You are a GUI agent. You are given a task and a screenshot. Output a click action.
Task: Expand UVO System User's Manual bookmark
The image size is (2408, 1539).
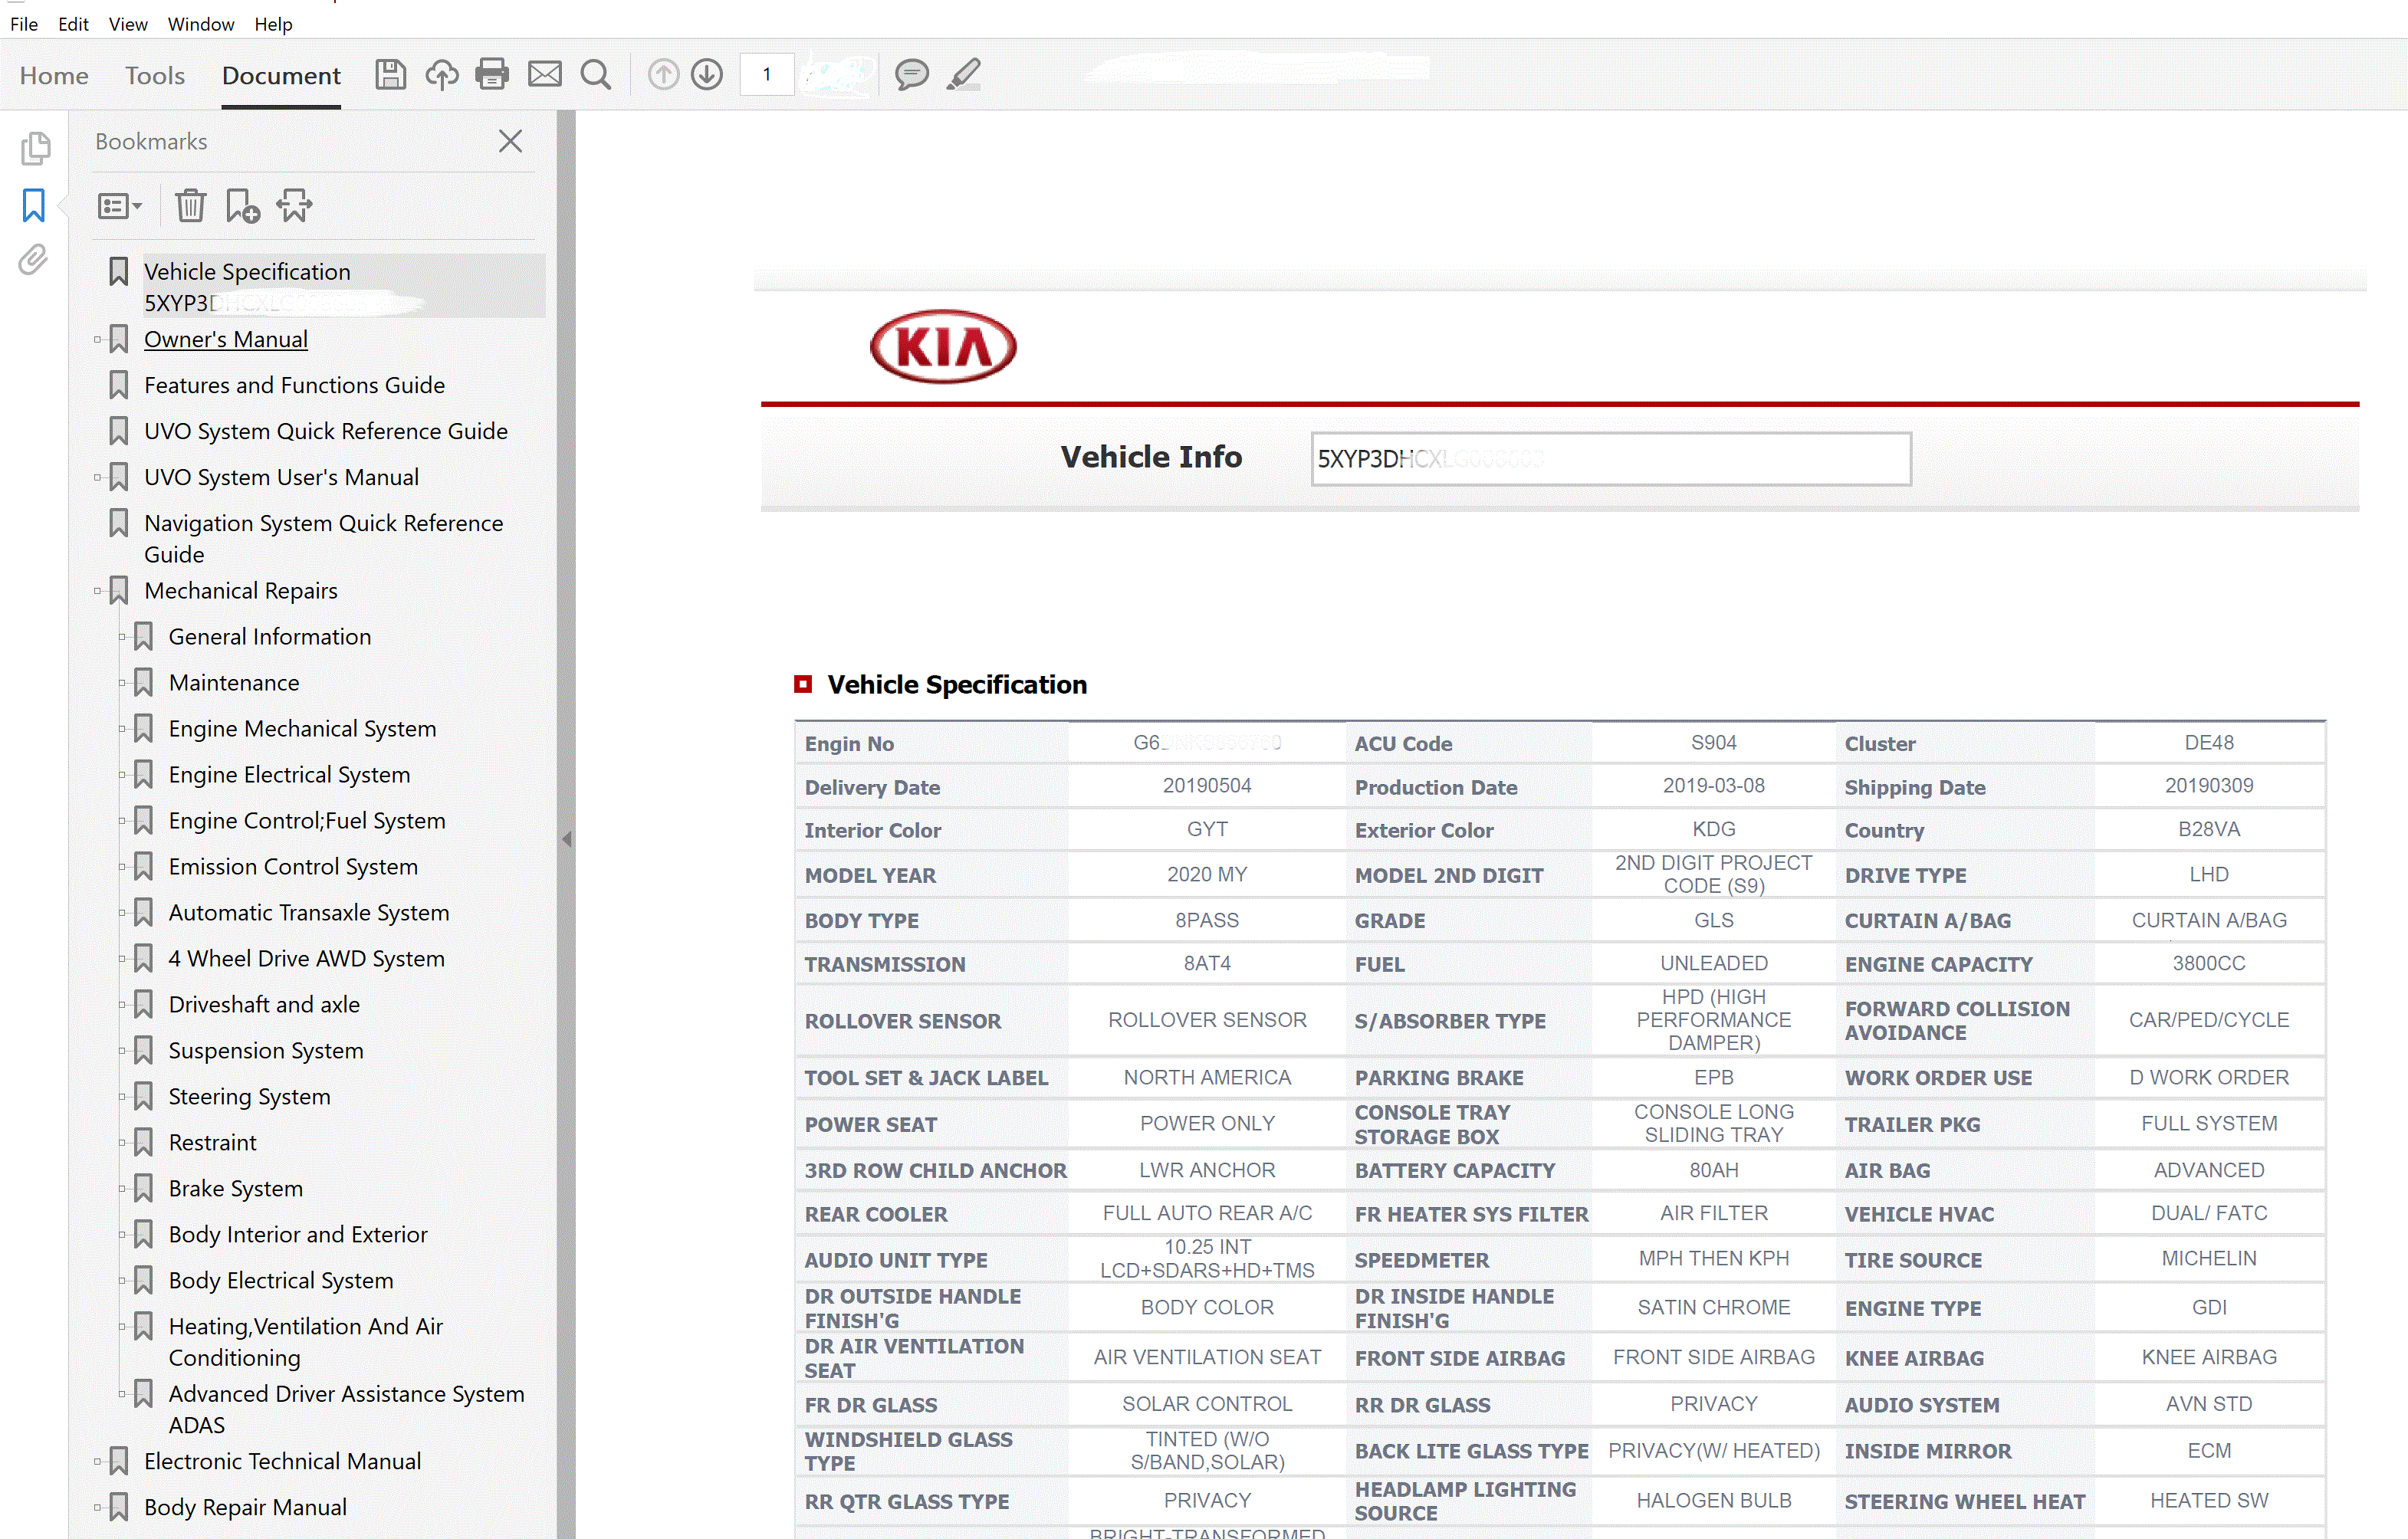pyautogui.click(x=98, y=478)
